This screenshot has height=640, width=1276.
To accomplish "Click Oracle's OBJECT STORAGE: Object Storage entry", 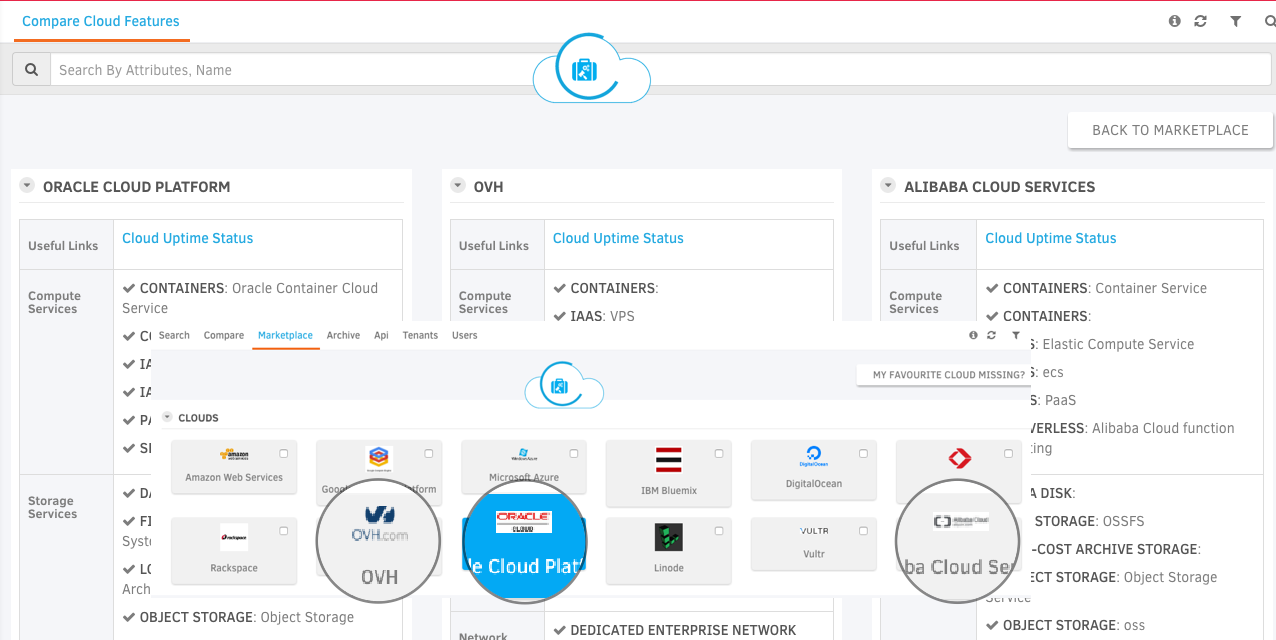I will pyautogui.click(x=238, y=617).
